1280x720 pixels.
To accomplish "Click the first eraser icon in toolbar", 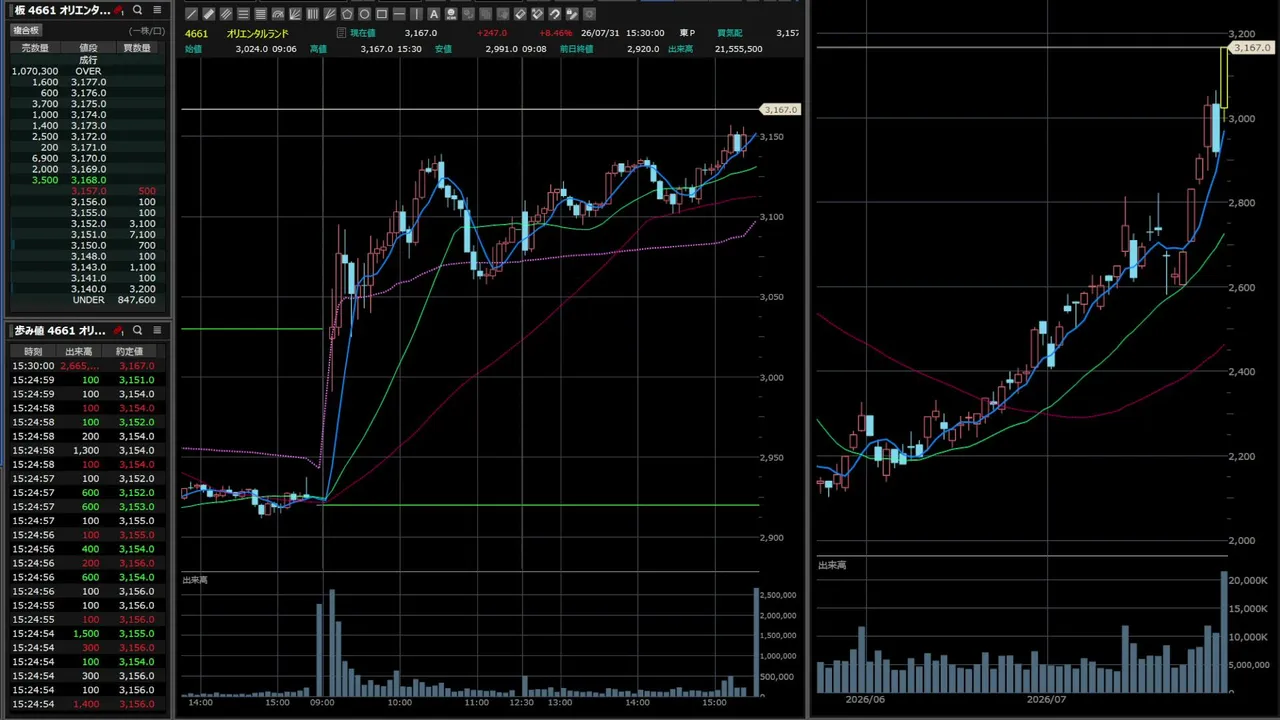I will [520, 14].
